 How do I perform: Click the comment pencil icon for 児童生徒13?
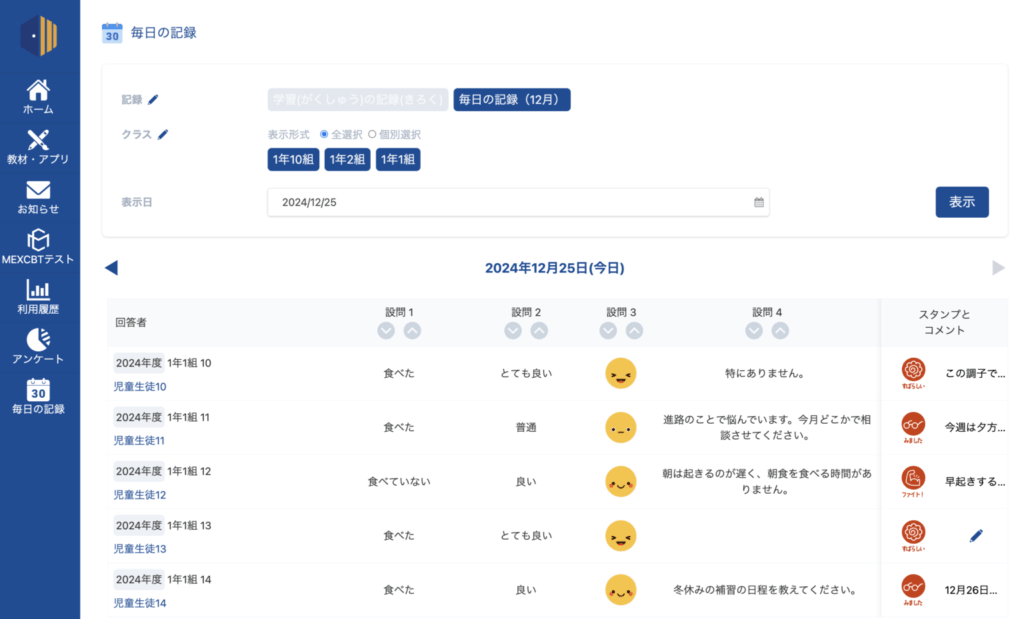tap(976, 536)
